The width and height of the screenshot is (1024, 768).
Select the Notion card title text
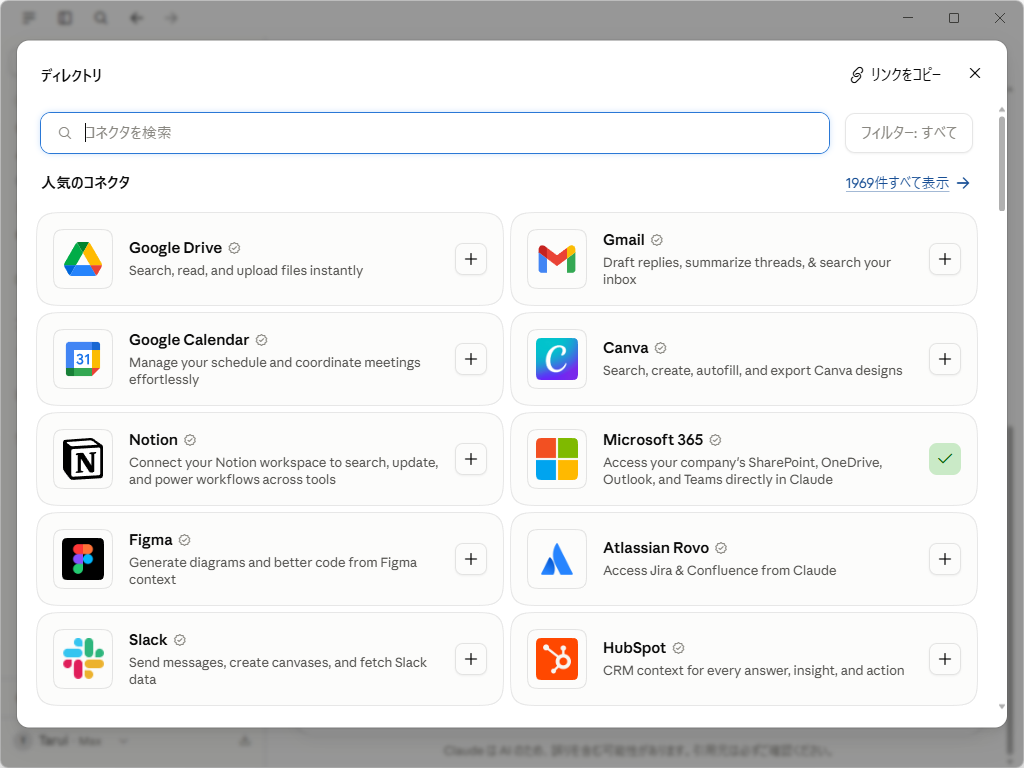pos(153,440)
